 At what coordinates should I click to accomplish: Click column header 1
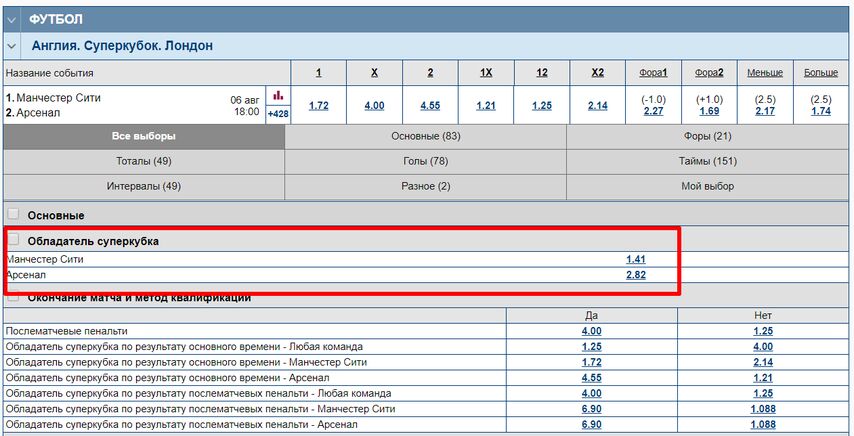coord(319,72)
